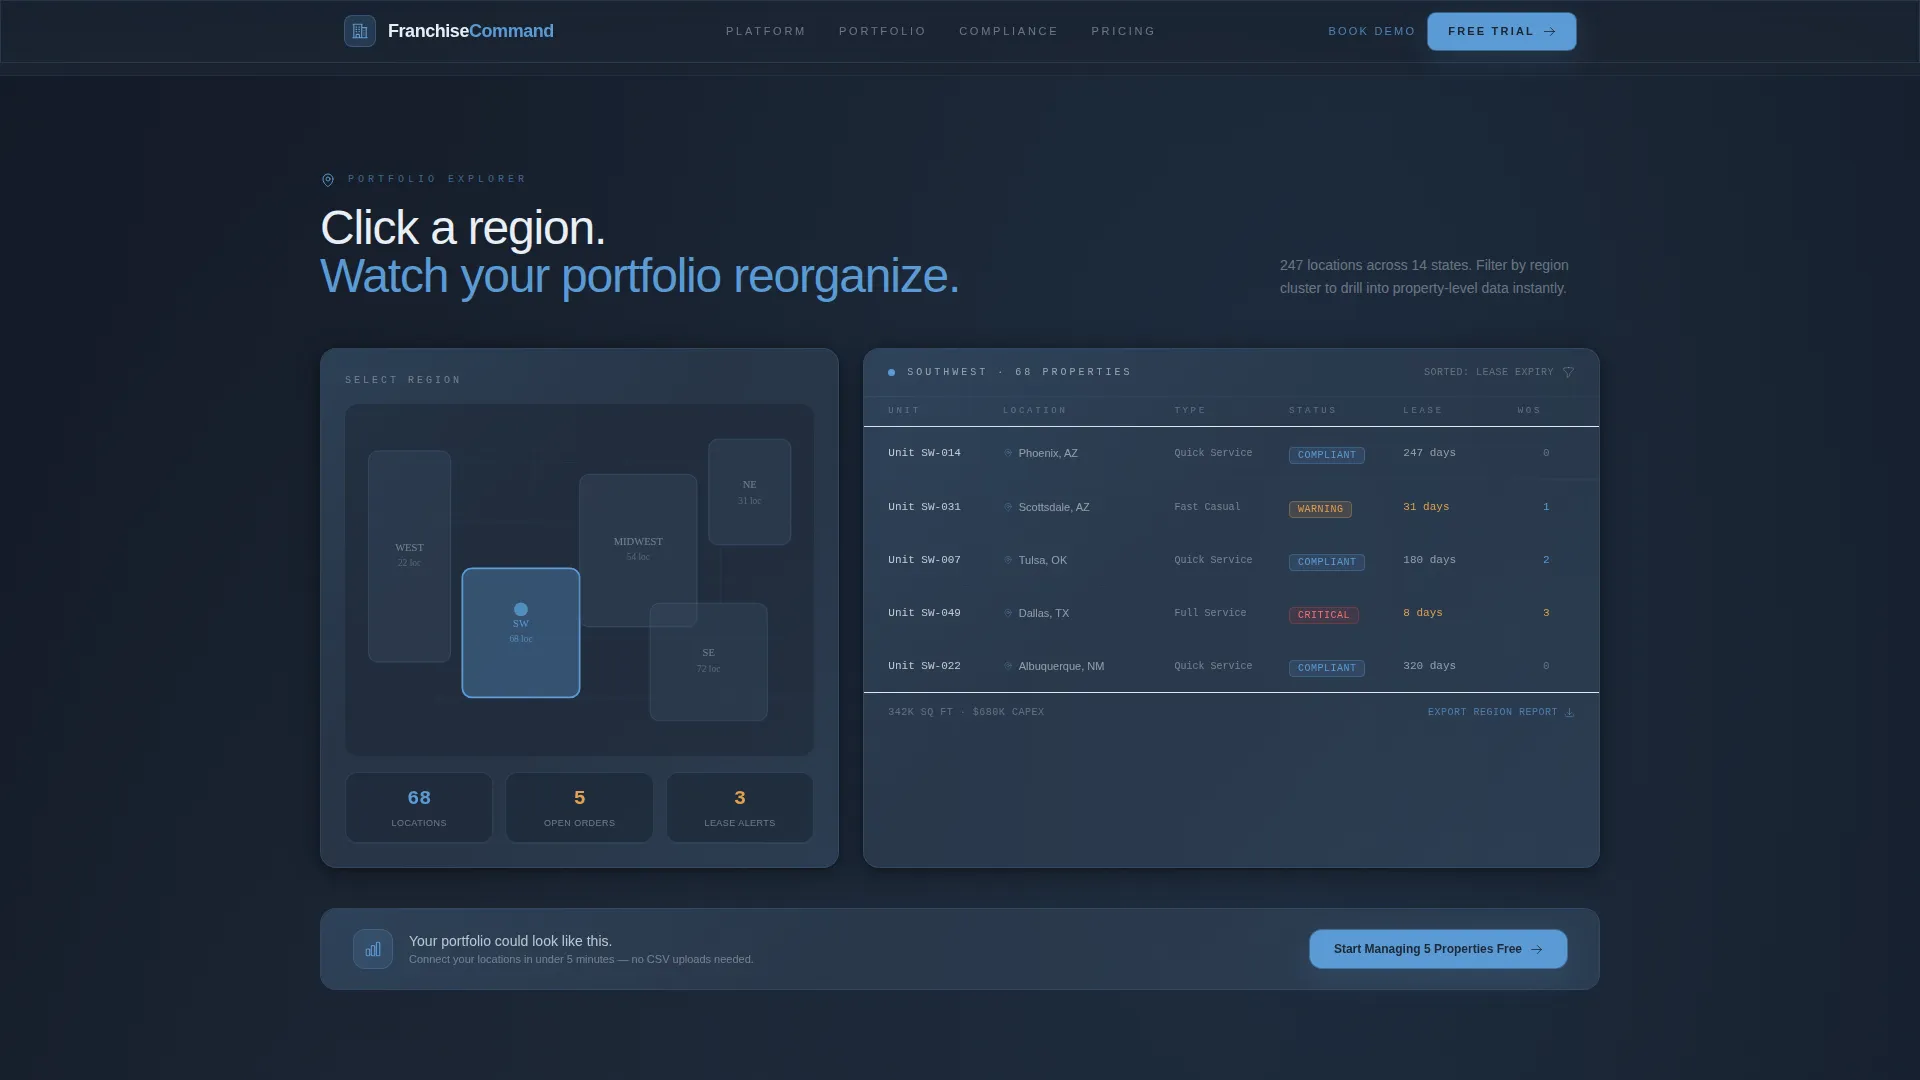Click the Unit SW-014 row label
1920x1080 pixels.
(924, 453)
